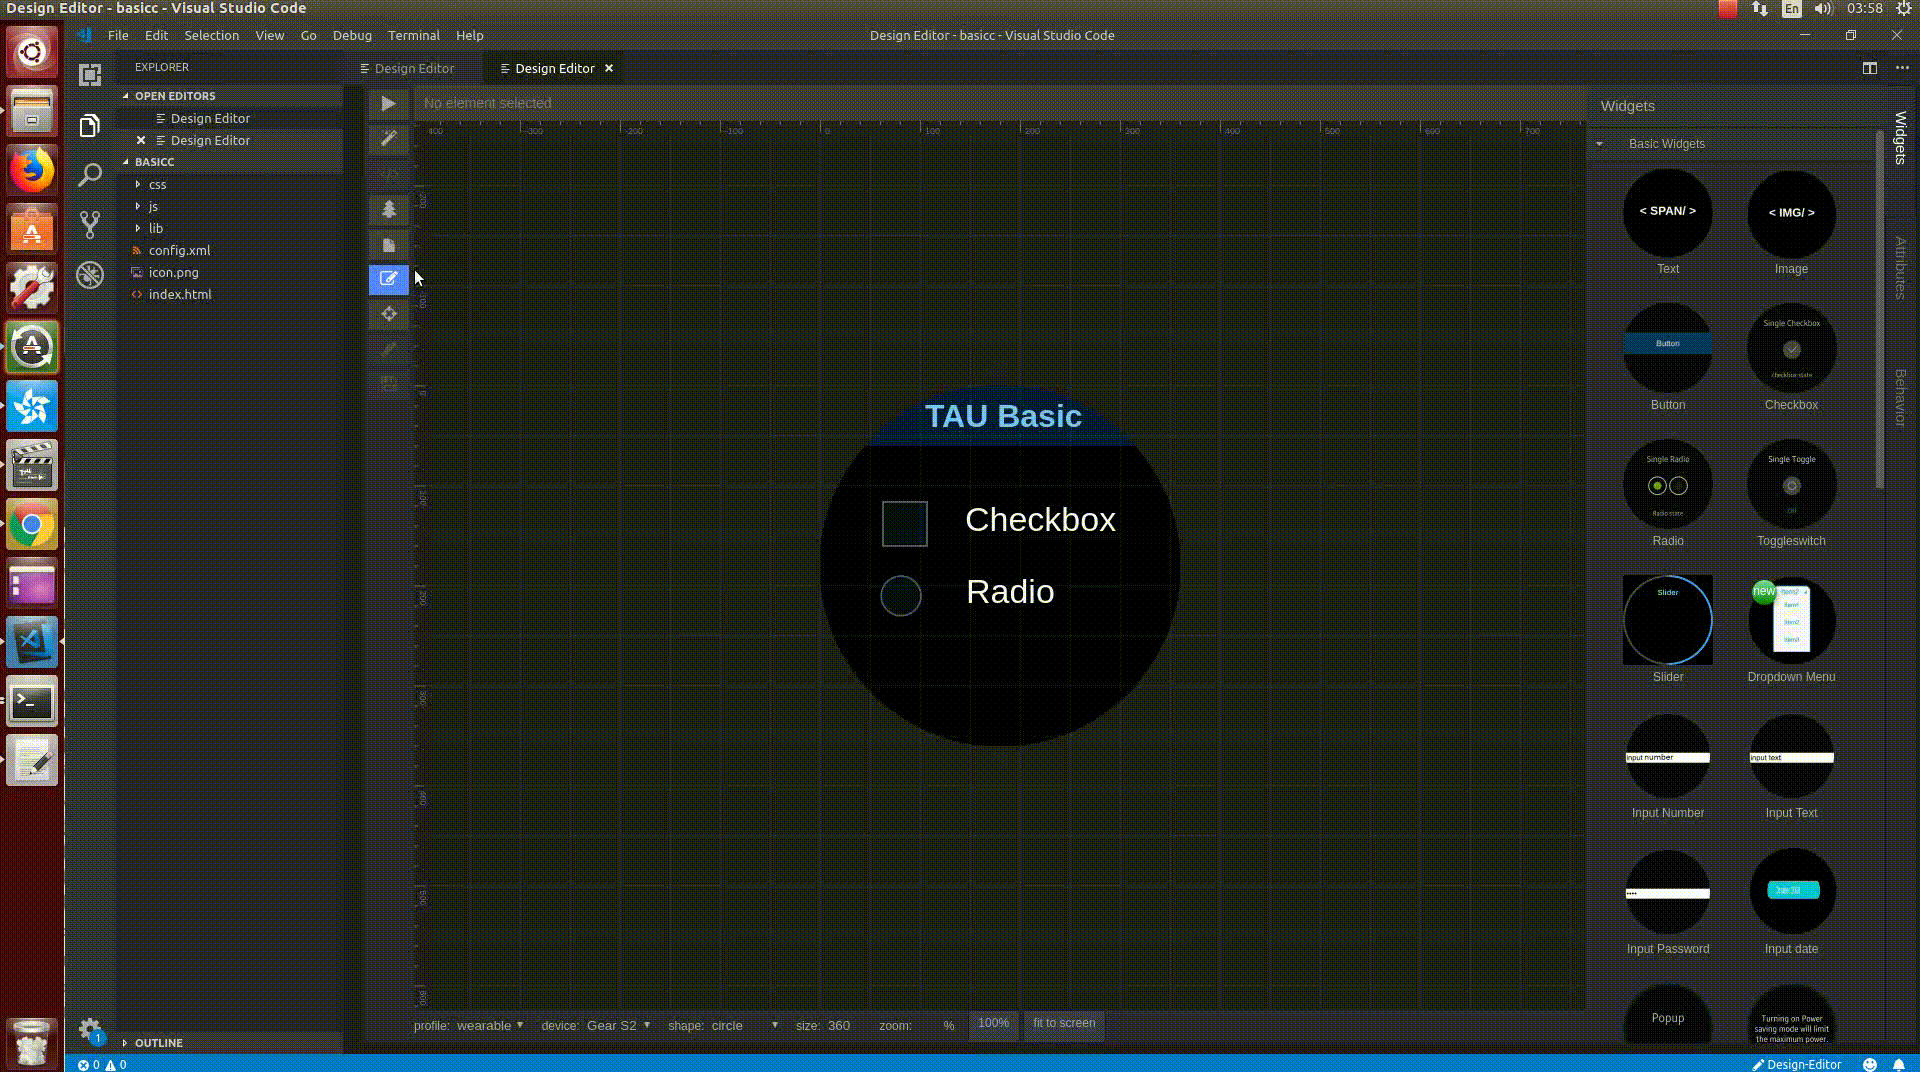Open the Debug menu

pos(352,35)
